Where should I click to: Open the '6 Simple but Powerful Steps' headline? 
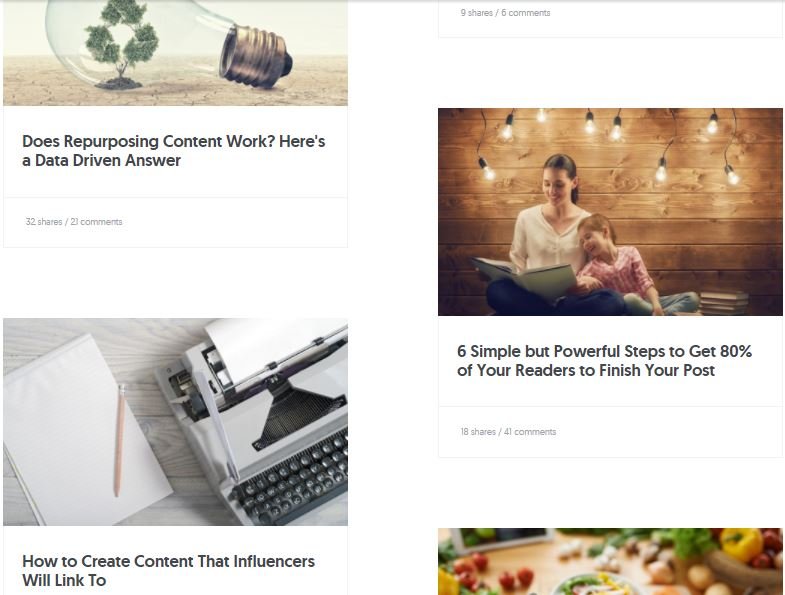604,361
